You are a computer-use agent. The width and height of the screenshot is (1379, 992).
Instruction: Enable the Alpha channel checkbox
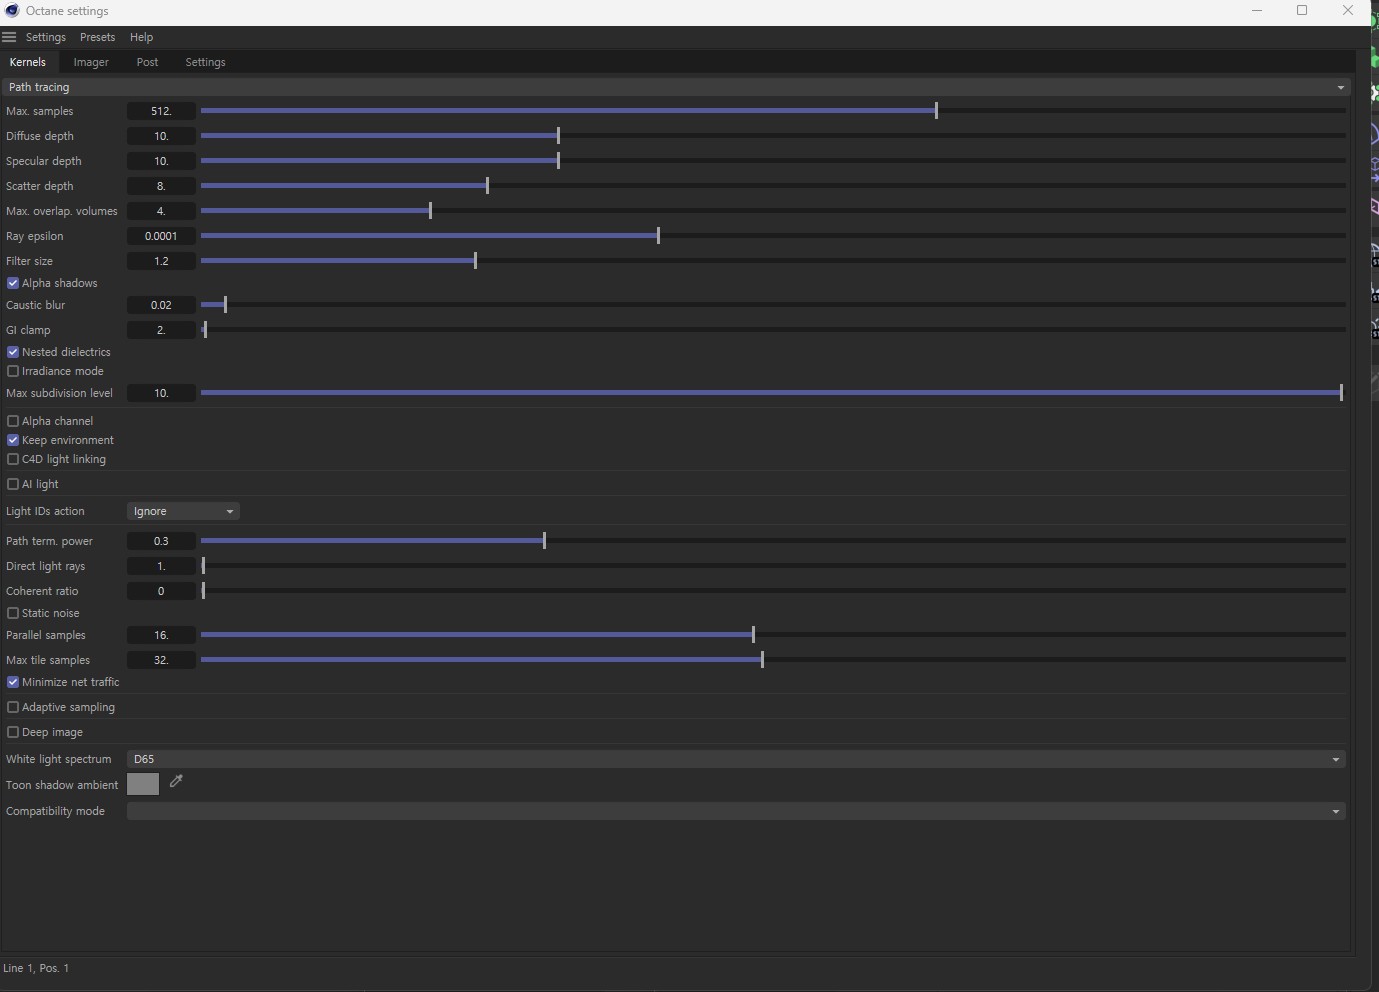point(13,421)
